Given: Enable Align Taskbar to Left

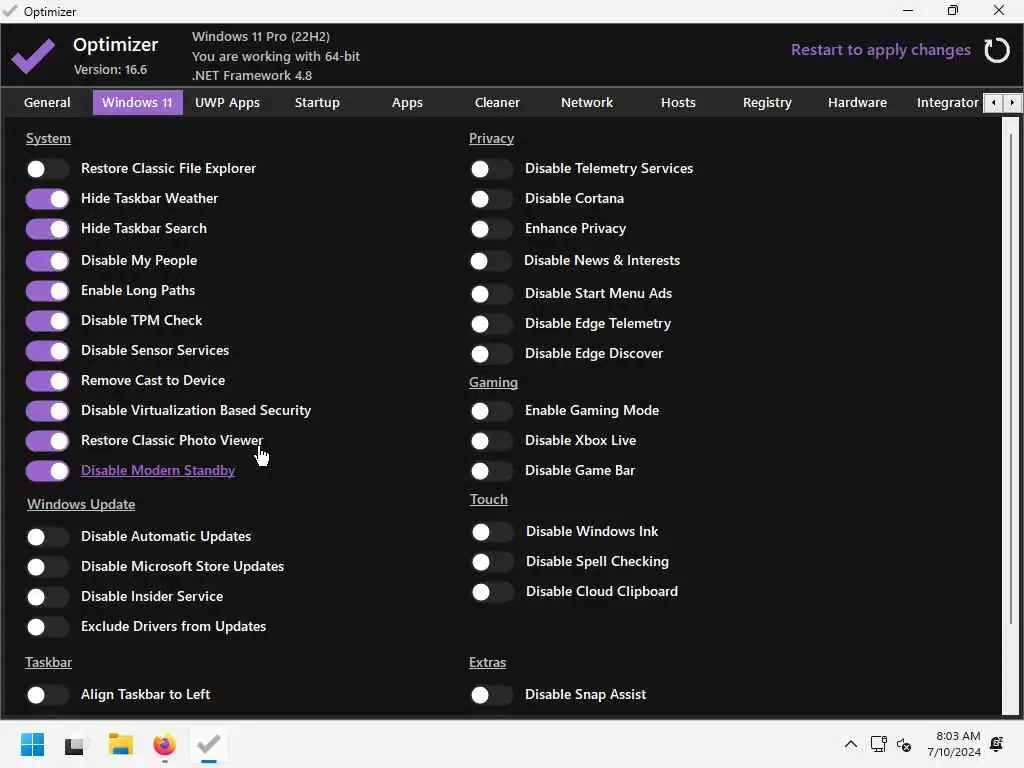Looking at the screenshot, I should pos(47,696).
